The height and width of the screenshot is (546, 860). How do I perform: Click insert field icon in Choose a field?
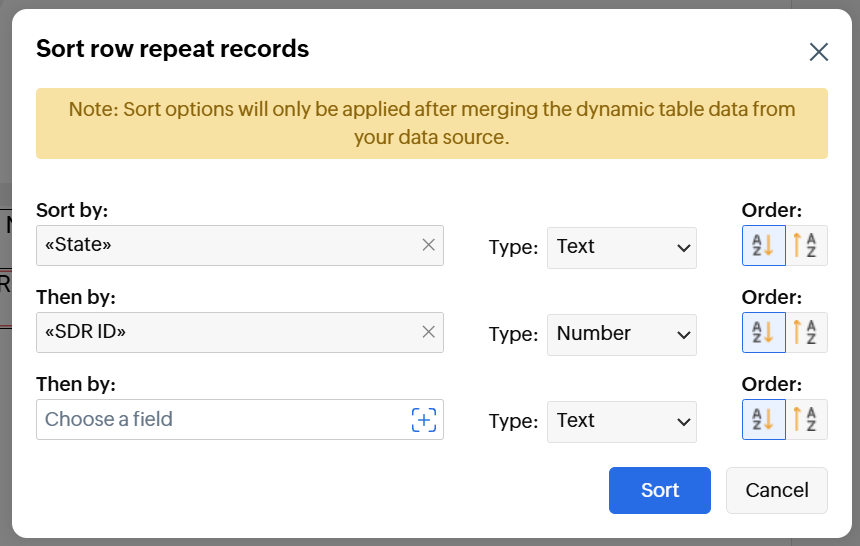point(424,420)
